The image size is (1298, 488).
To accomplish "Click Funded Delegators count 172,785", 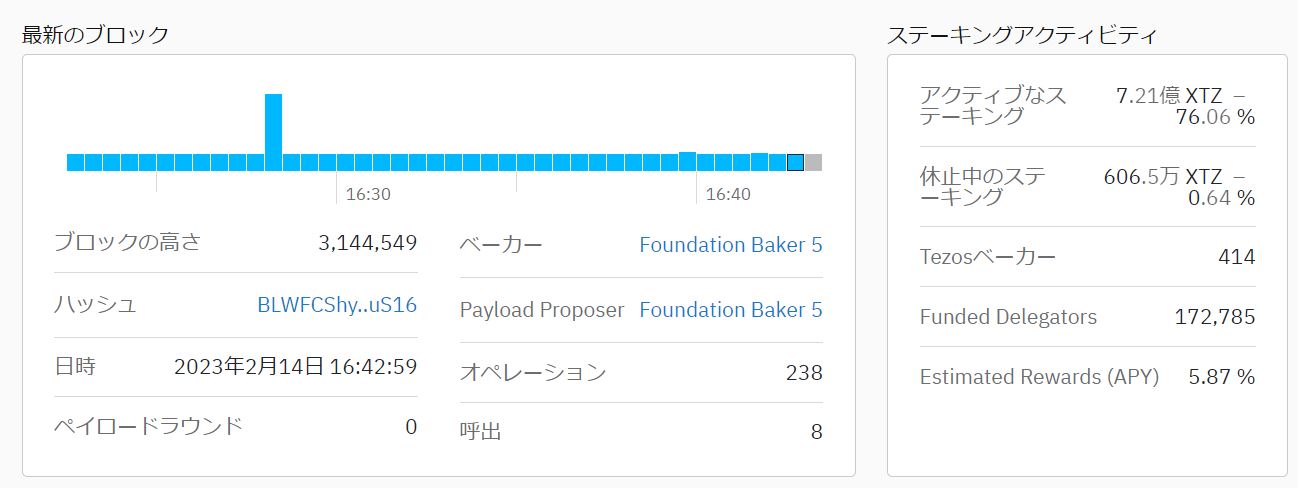I will (1214, 317).
